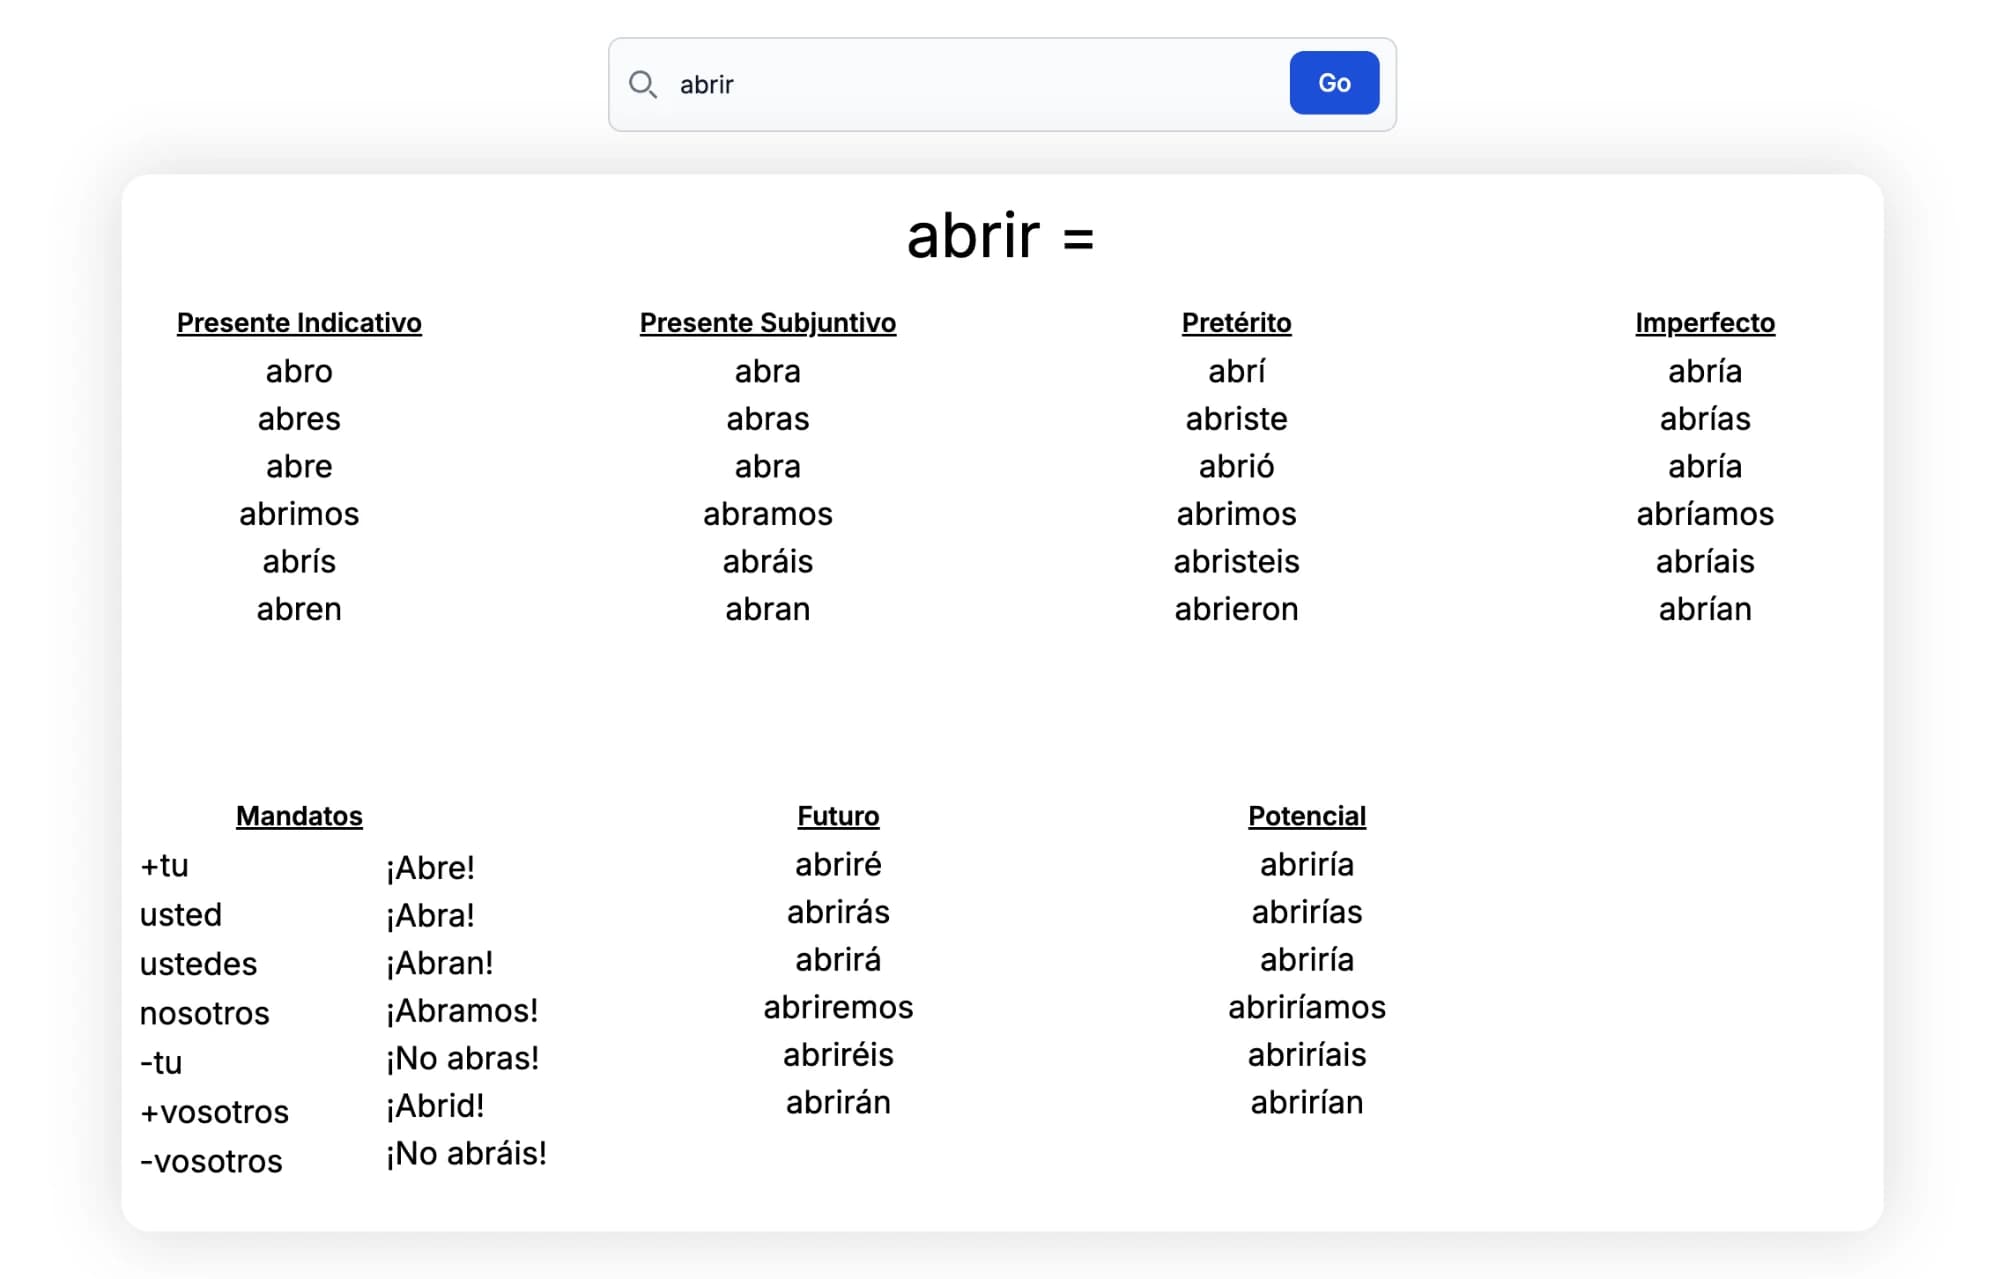The height and width of the screenshot is (1279, 2000).
Task: Click the "¡Abramos!" command
Action: [462, 1011]
